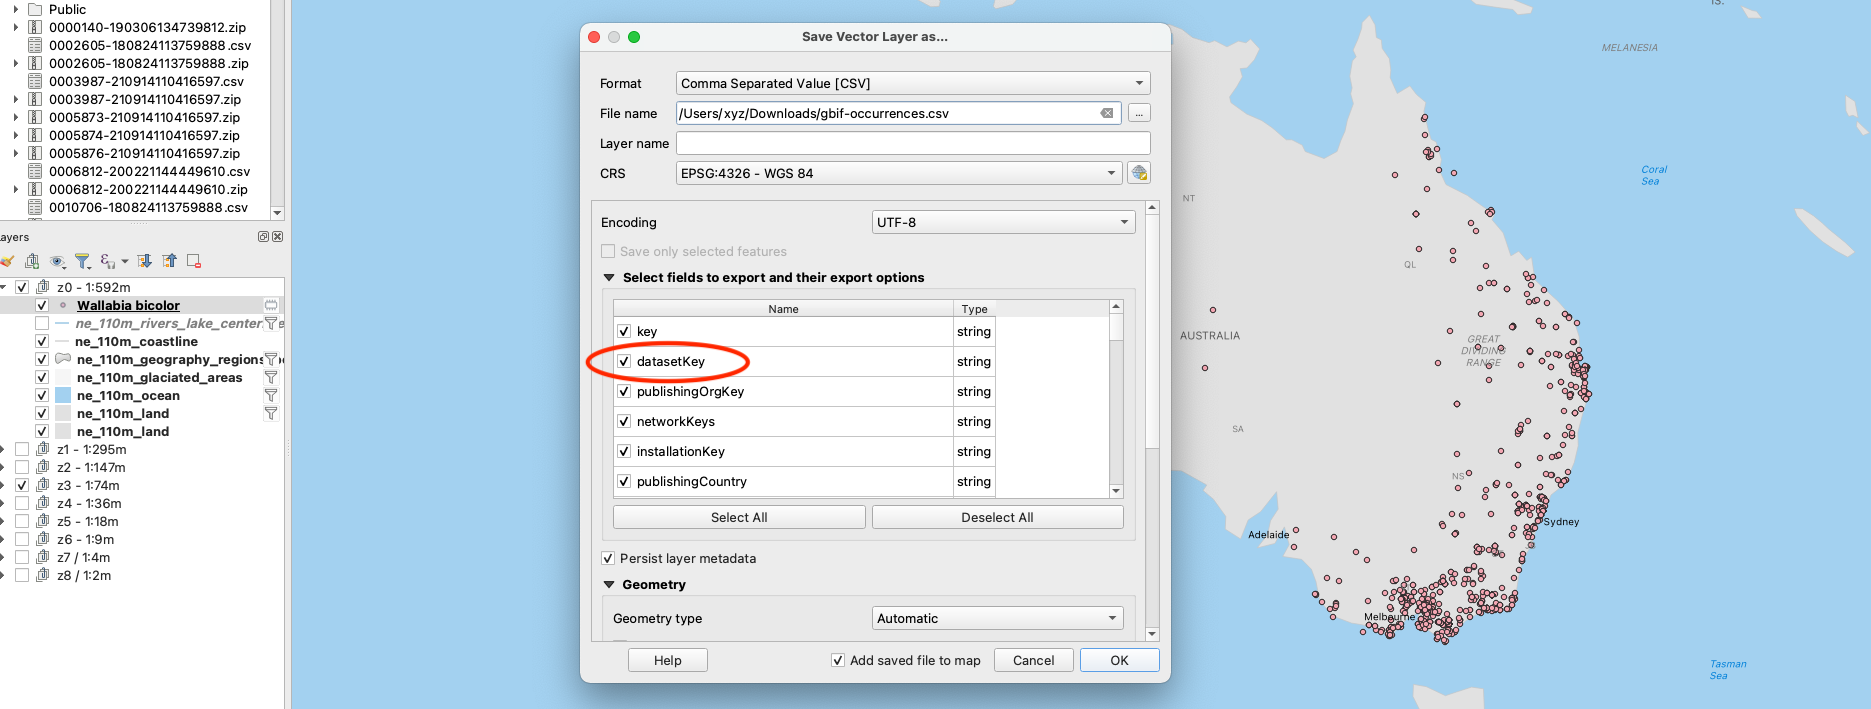Click the Select CRS globe icon
The height and width of the screenshot is (709, 1871).
(x=1138, y=173)
